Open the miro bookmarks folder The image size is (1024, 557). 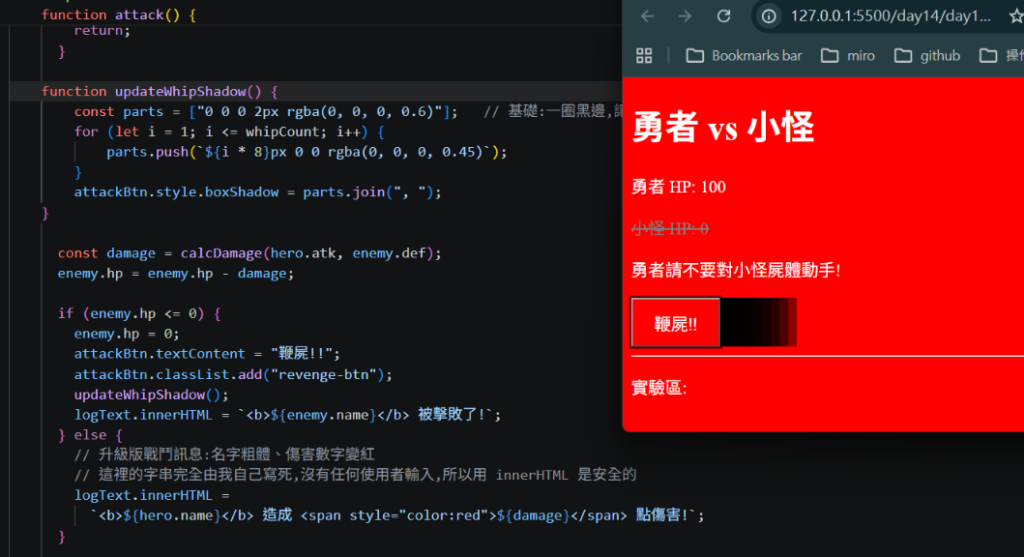click(x=848, y=56)
